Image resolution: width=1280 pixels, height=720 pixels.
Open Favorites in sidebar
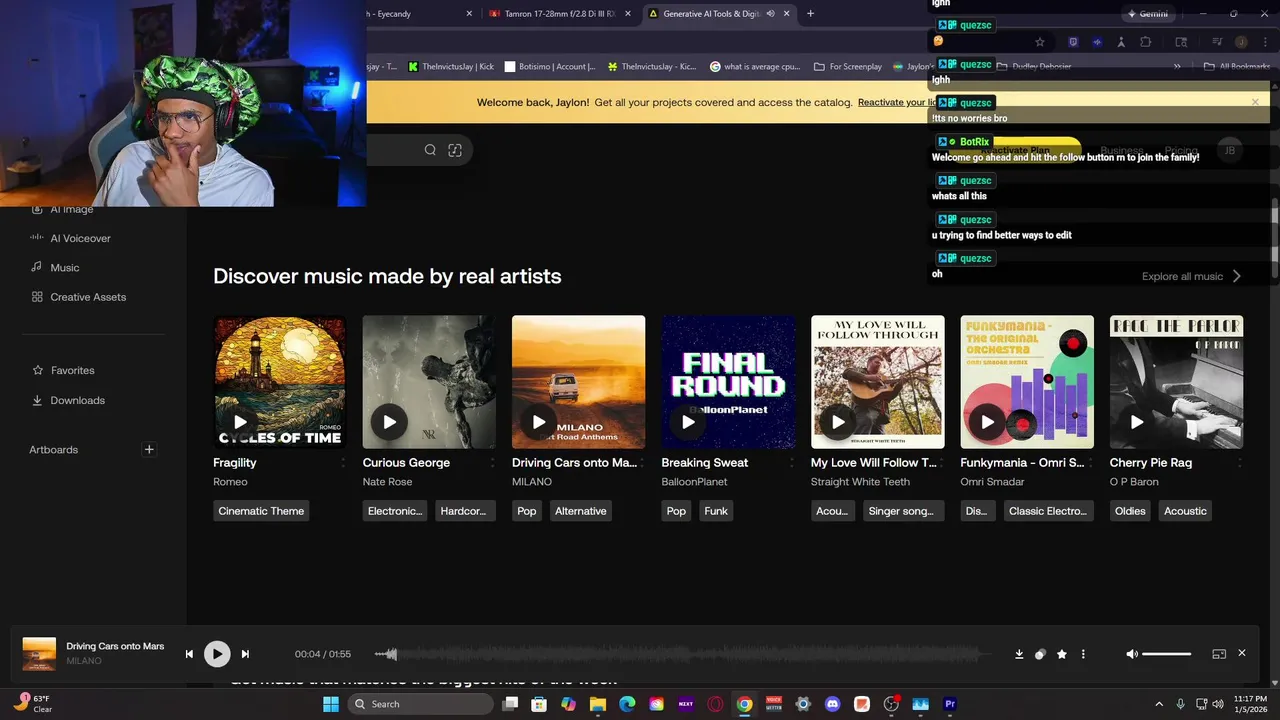click(x=72, y=370)
